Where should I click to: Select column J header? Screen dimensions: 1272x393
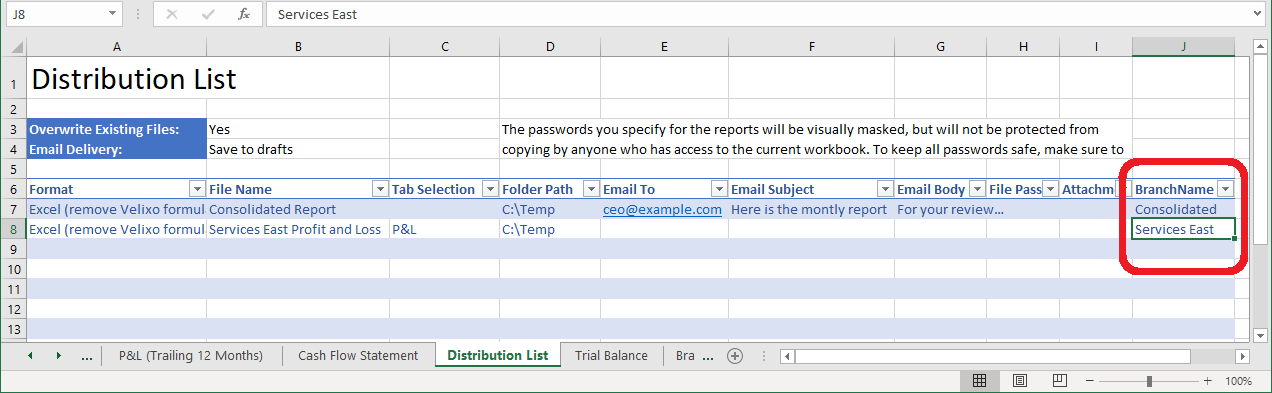(x=1183, y=47)
